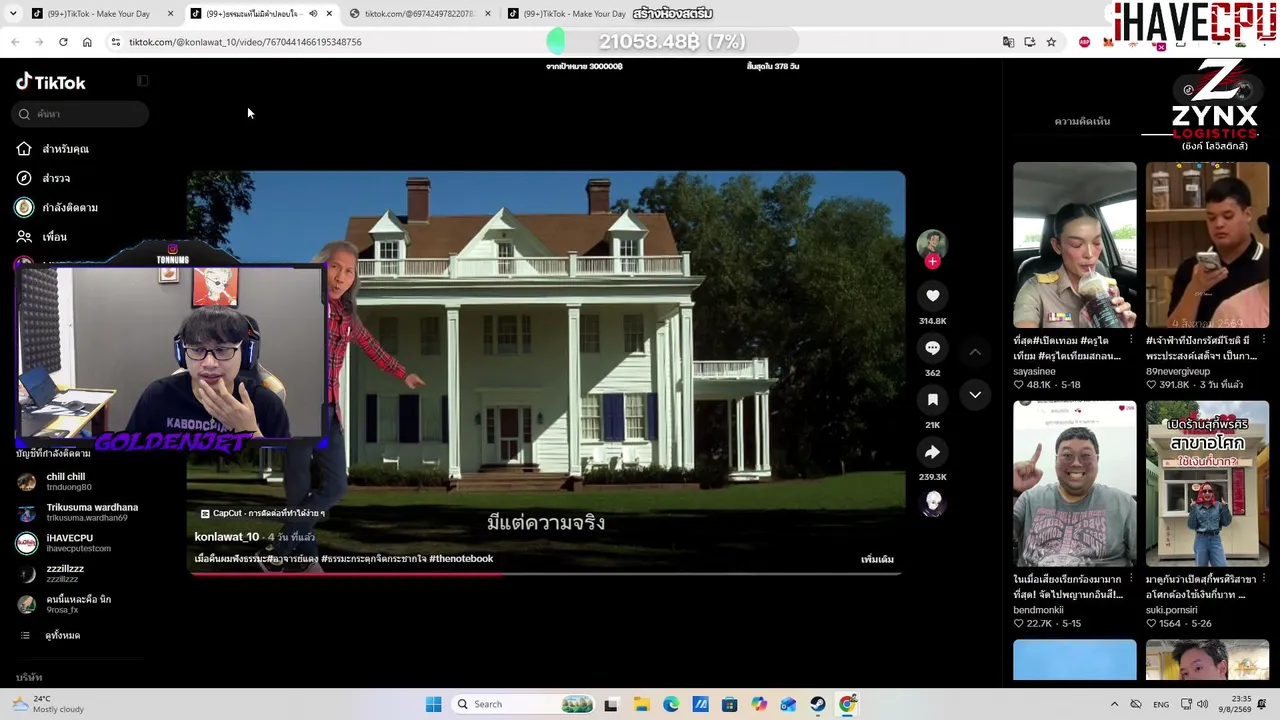Reload the current page

[63, 42]
